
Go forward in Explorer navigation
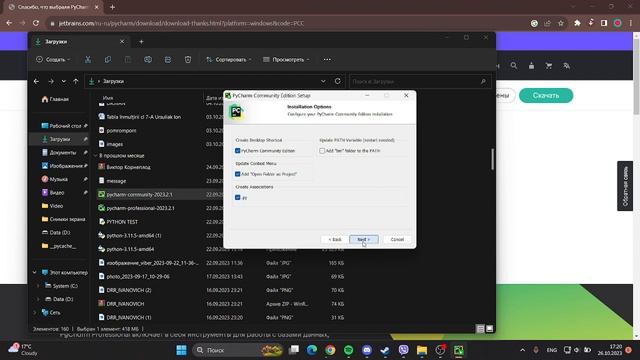51,82
